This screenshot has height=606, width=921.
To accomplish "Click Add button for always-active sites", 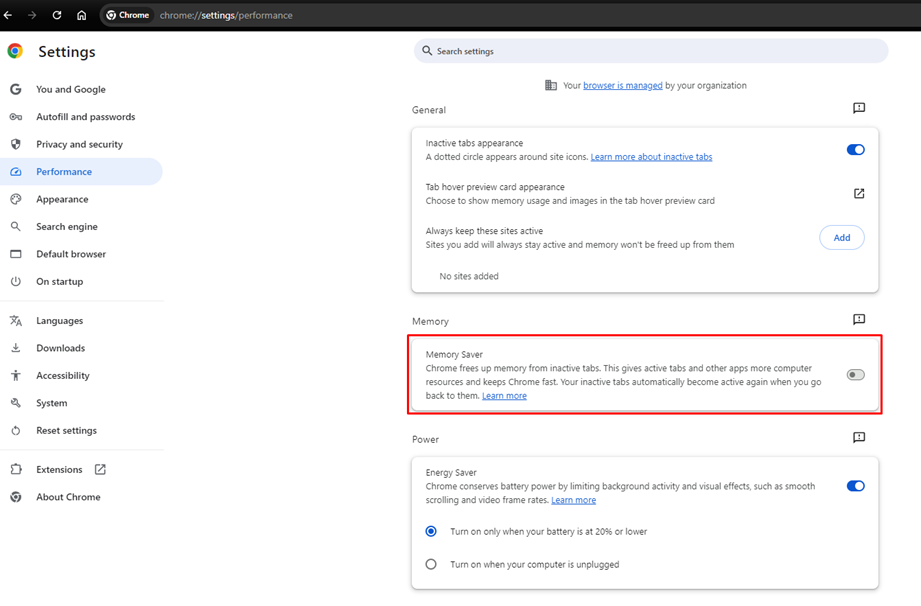I will click(842, 238).
